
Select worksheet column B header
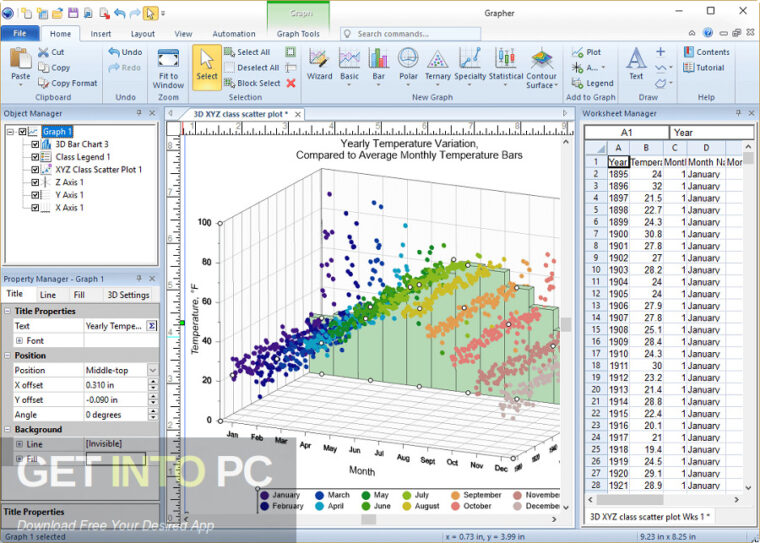click(x=647, y=148)
